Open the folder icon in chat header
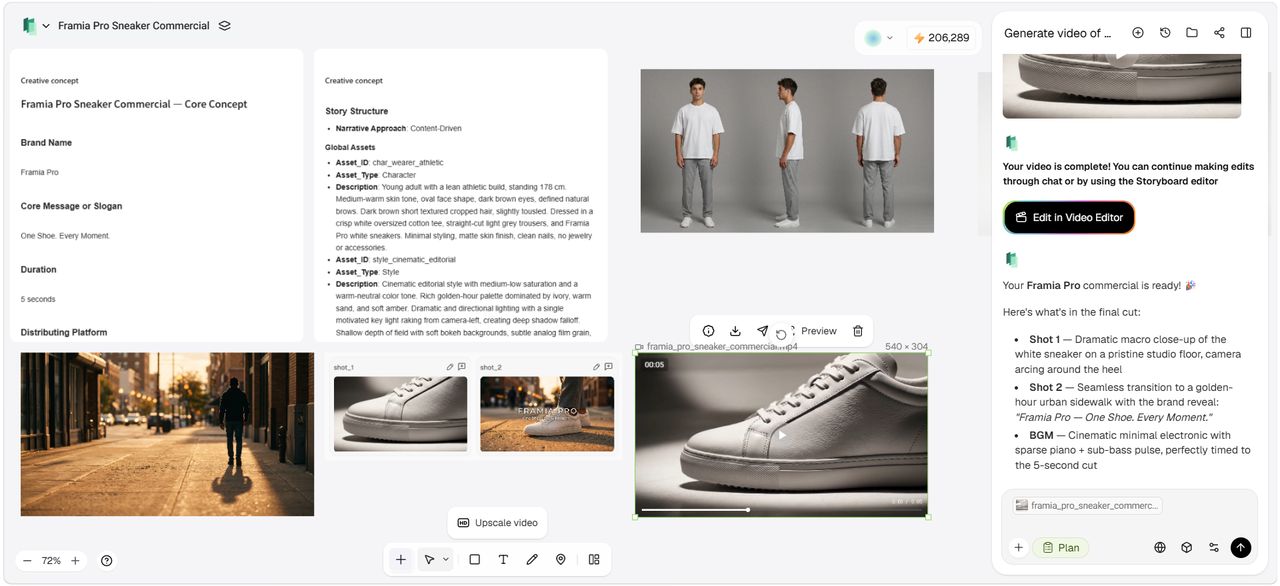The image size is (1280, 586). click(1192, 33)
